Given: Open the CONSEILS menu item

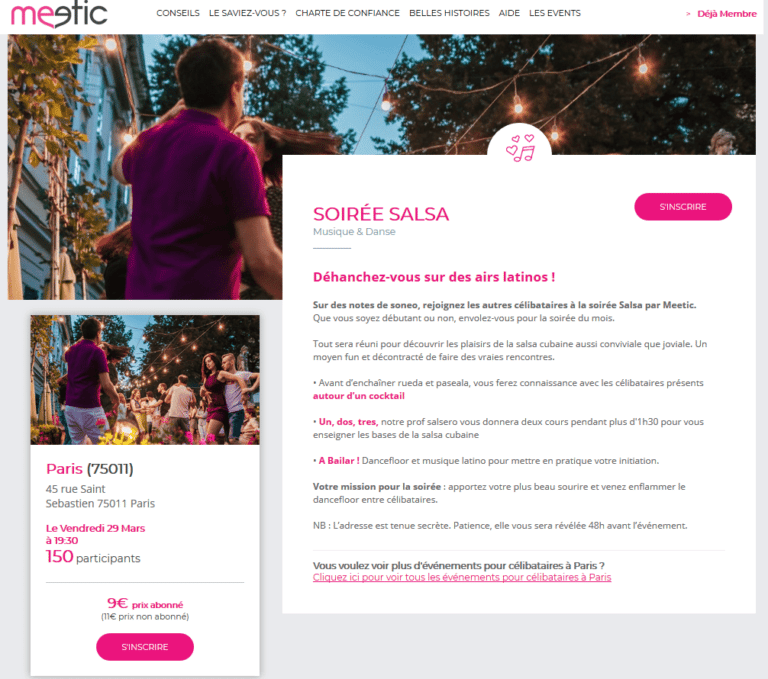Looking at the screenshot, I should point(178,13).
